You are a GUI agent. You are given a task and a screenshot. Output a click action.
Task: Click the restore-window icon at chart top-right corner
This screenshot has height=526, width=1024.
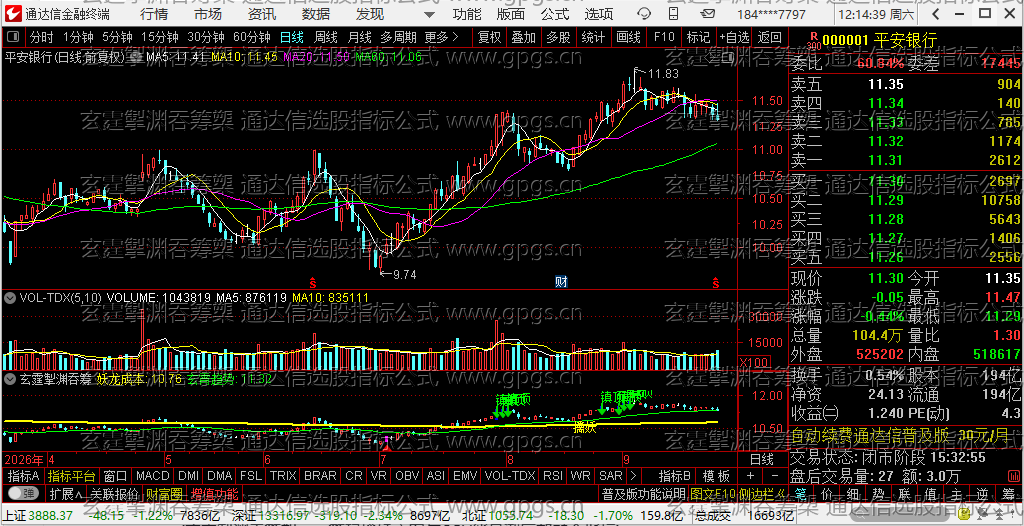[729, 58]
